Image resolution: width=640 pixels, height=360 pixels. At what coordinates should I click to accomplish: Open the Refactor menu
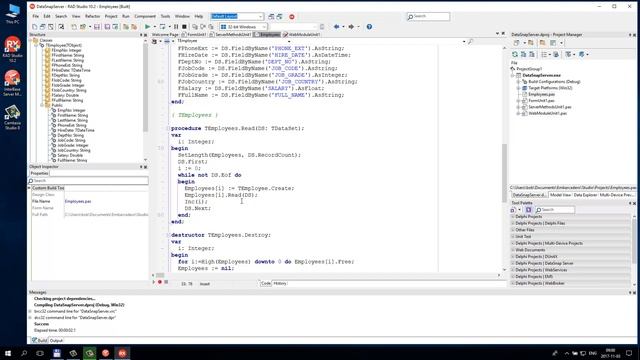click(x=92, y=16)
